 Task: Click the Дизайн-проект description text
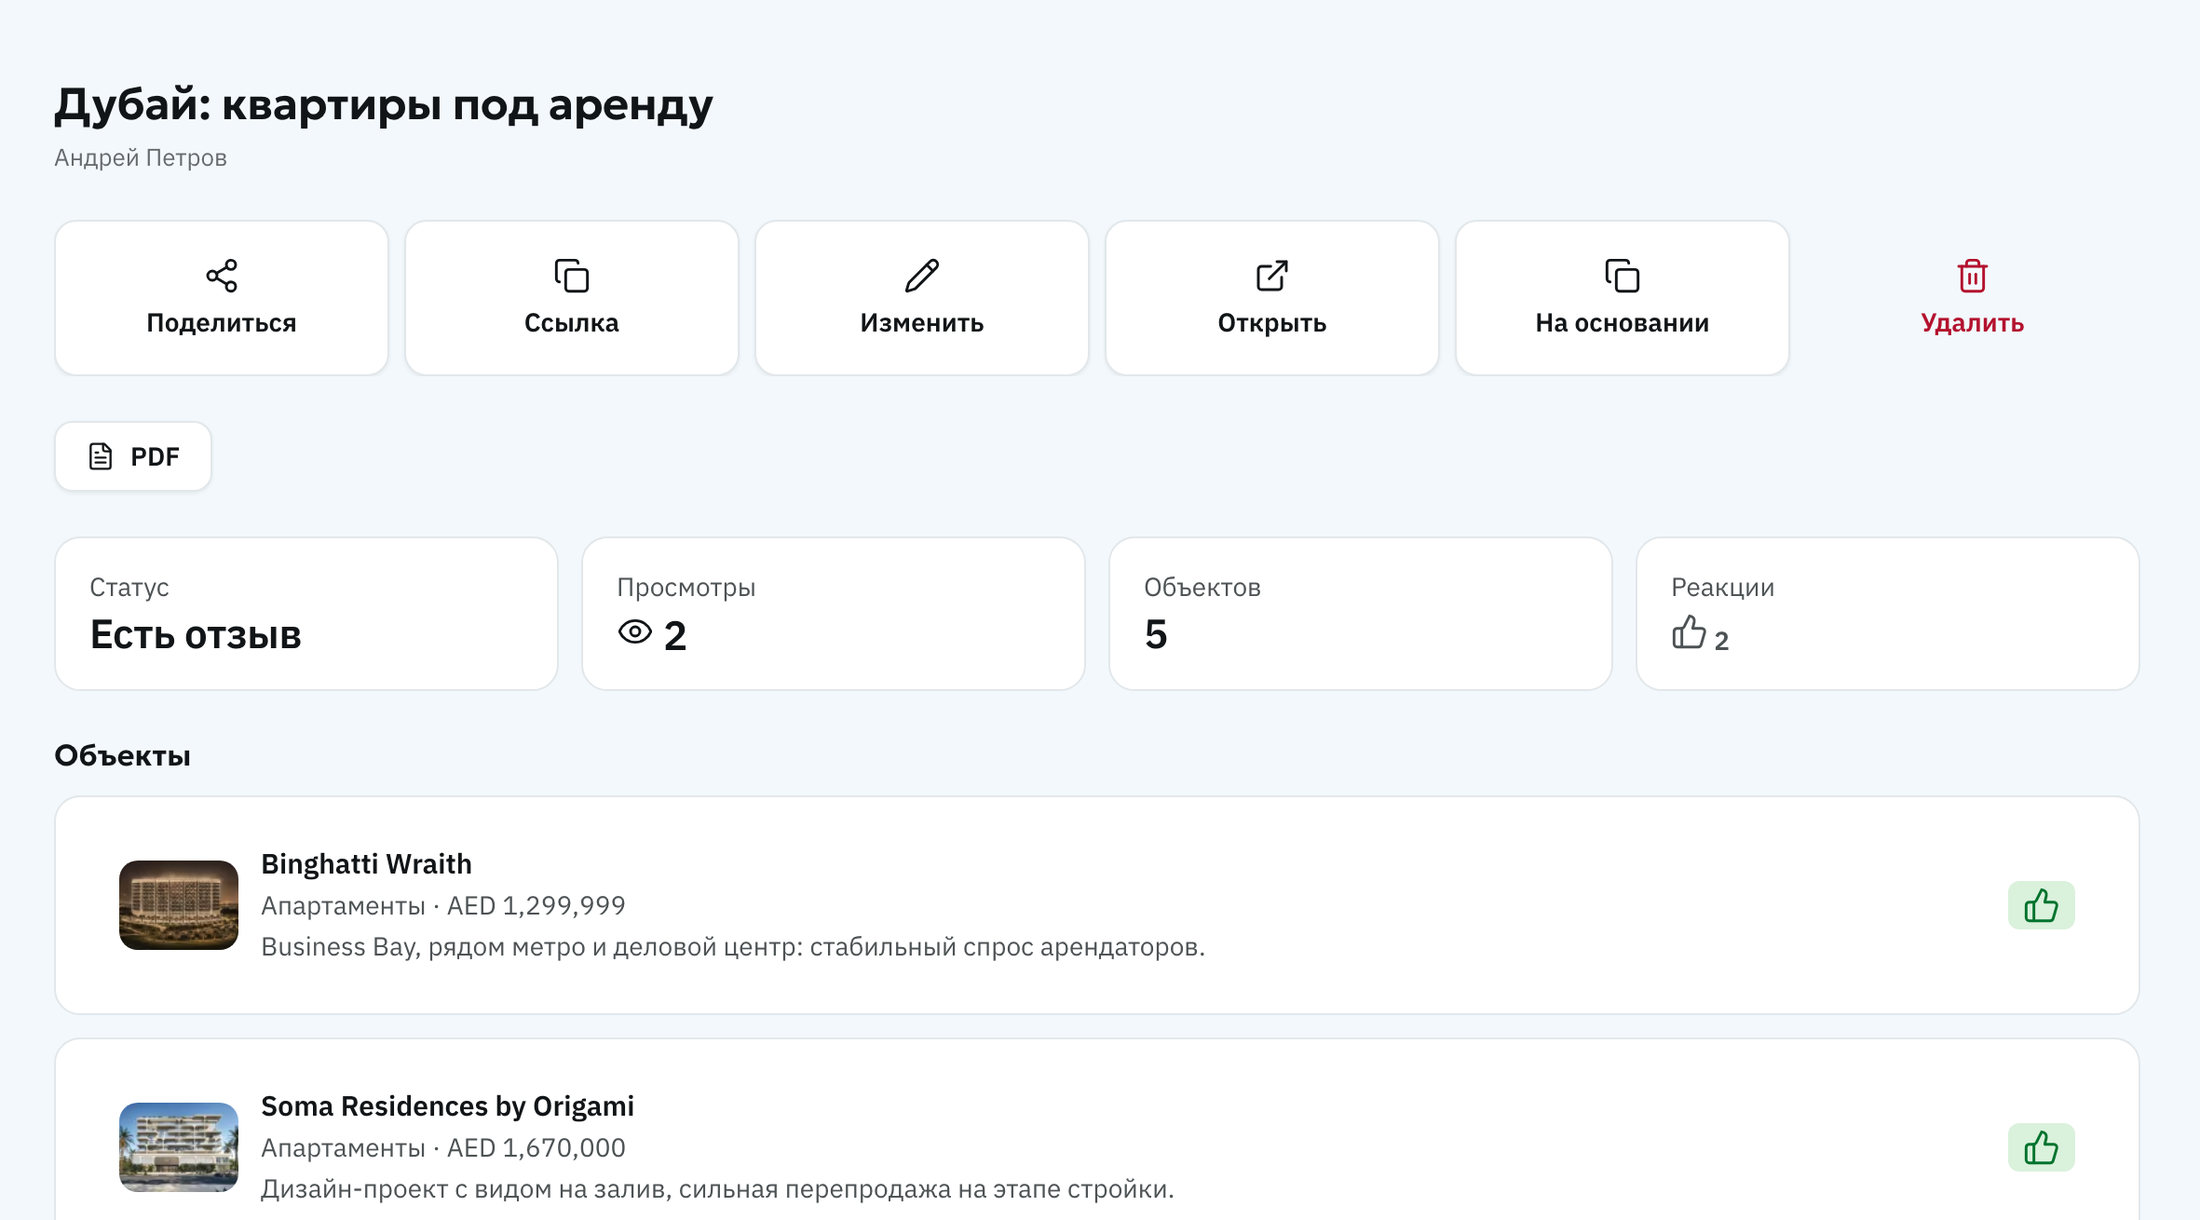coord(717,1189)
